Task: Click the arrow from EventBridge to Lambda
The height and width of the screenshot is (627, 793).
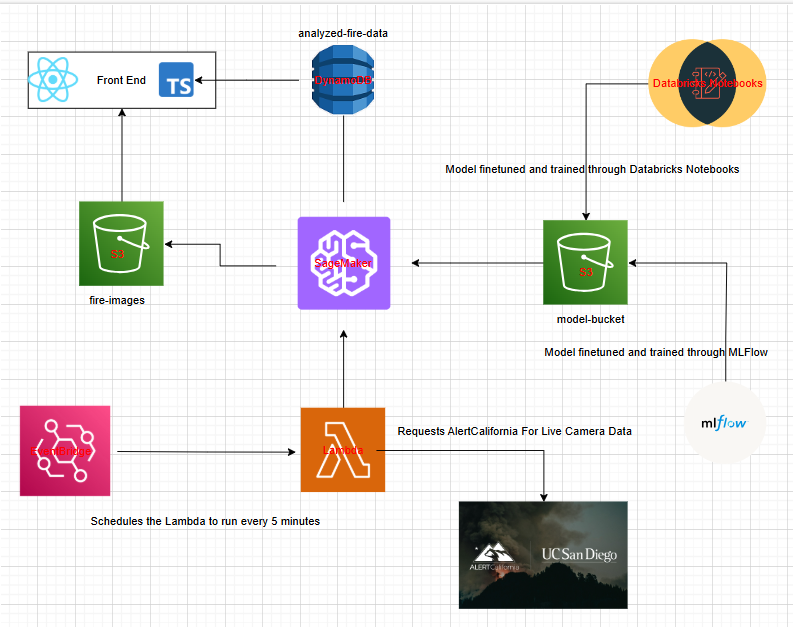Action: (x=206, y=452)
